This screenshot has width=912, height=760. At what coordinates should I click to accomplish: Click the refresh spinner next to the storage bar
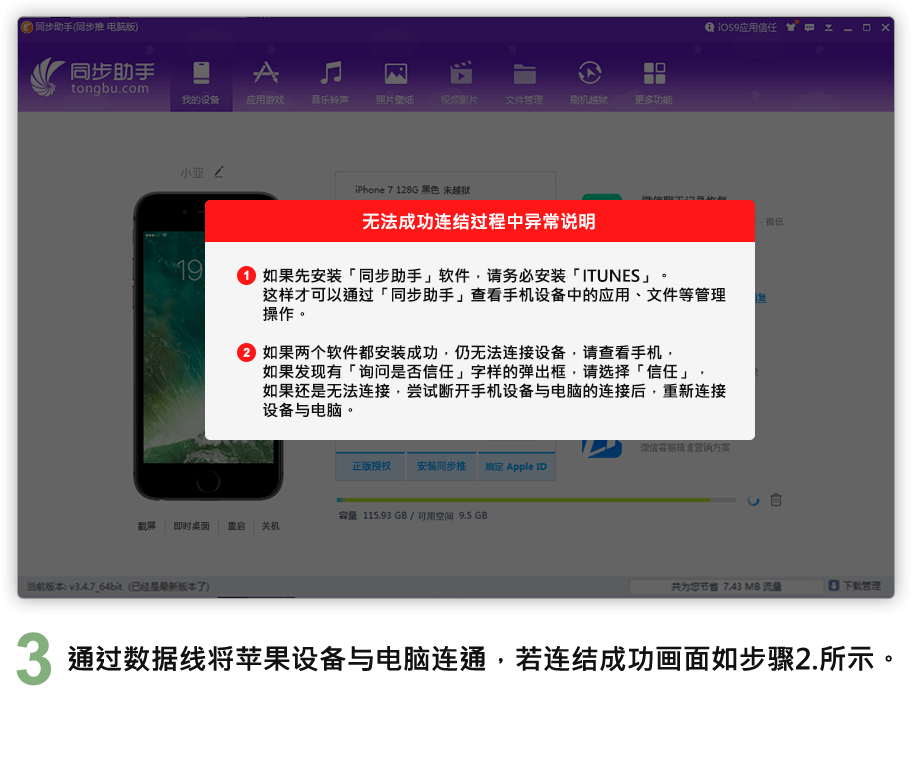[753, 500]
